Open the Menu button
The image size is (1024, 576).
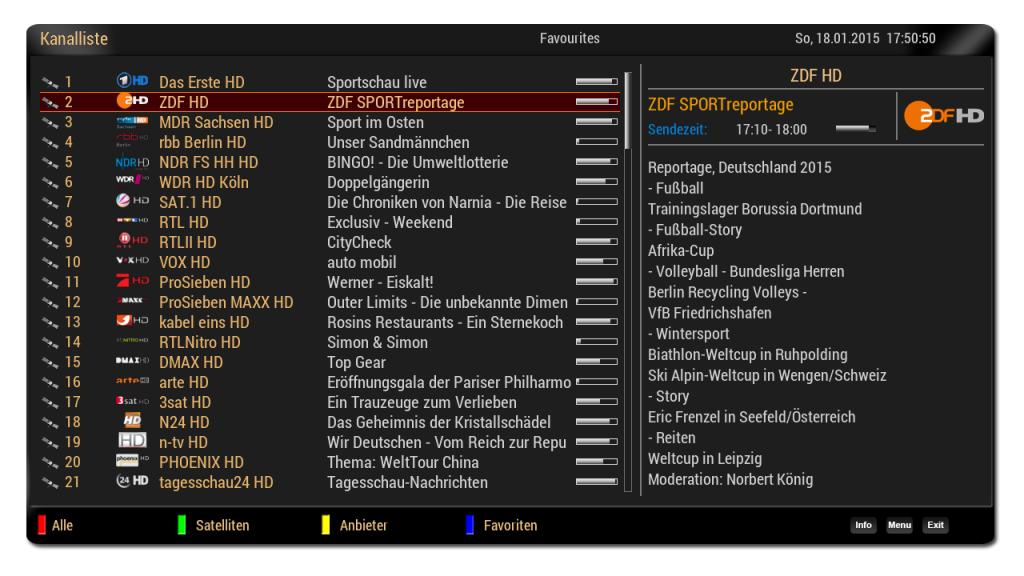coord(899,525)
